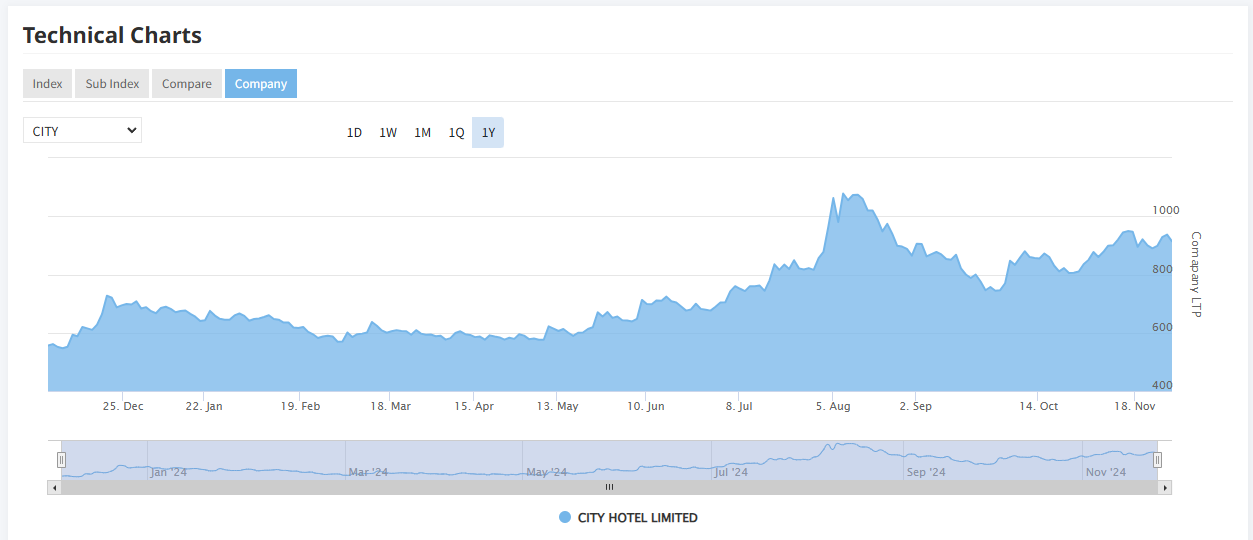The height and width of the screenshot is (540, 1253).
Task: Choose the 1D time range
Action: point(354,133)
